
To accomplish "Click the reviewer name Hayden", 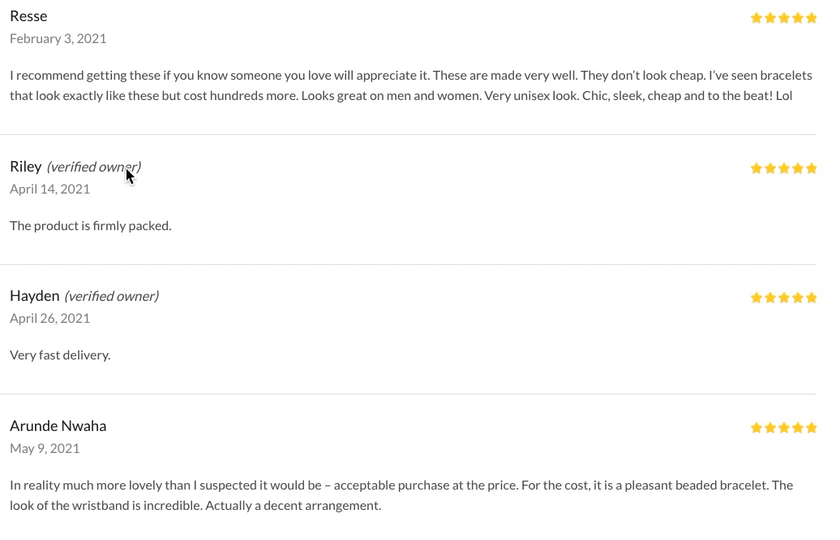I will click(34, 296).
